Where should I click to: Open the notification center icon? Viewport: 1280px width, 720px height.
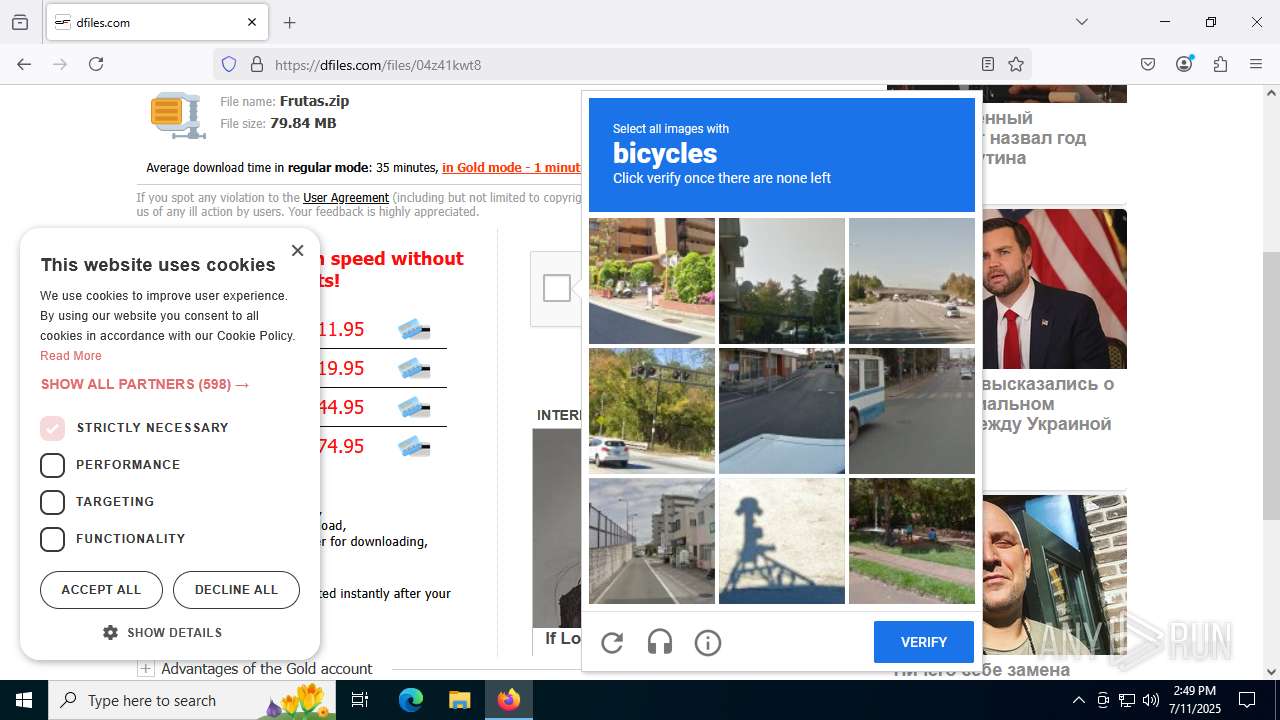tap(1247, 700)
